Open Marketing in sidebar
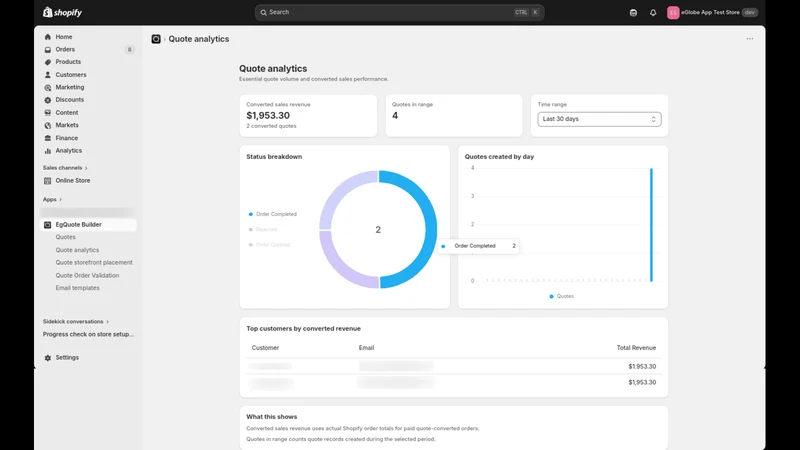The height and width of the screenshot is (450, 800). tap(70, 87)
